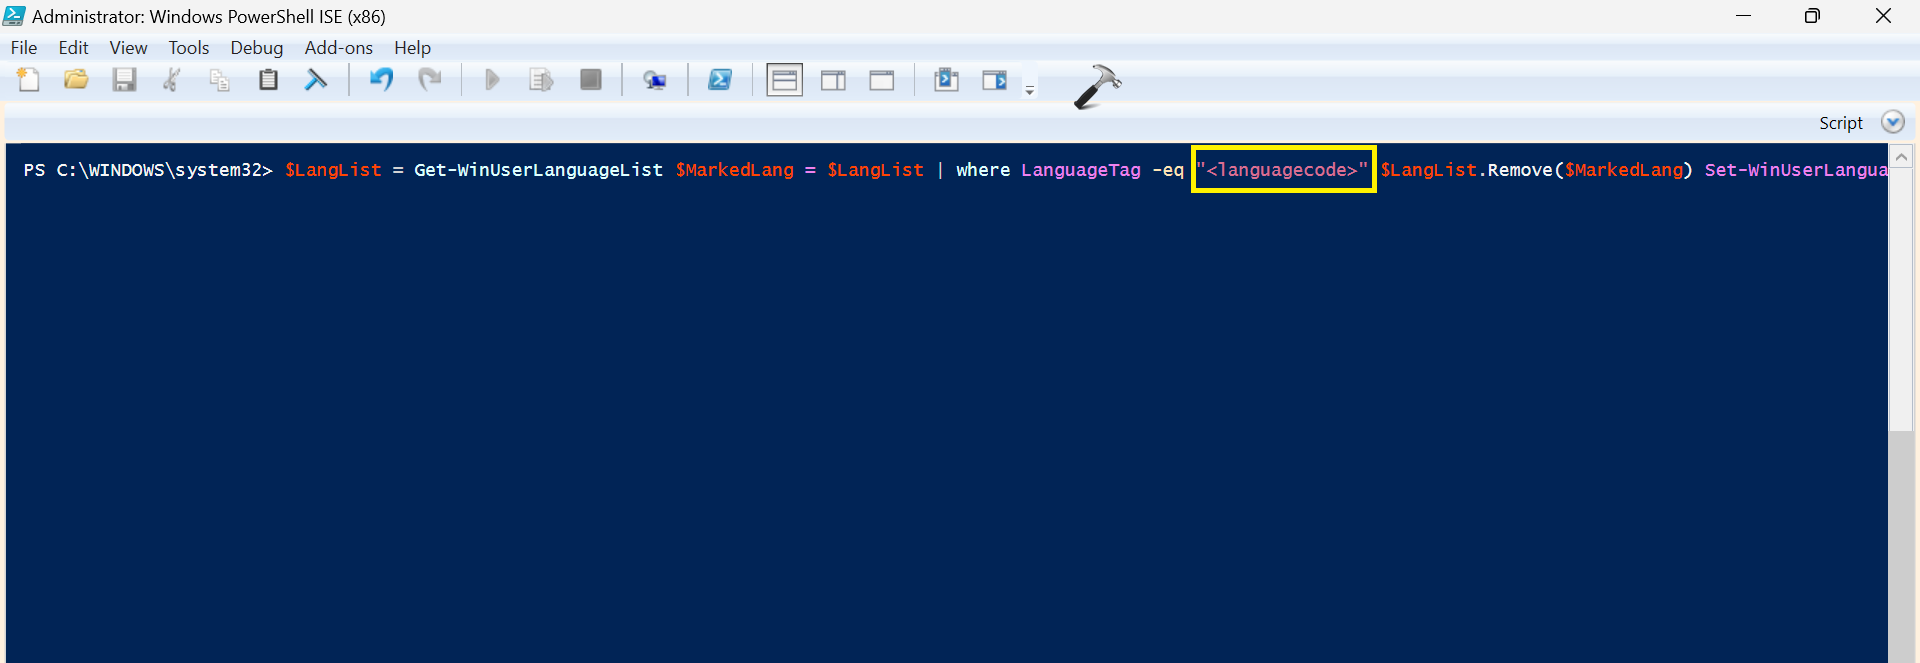1920x663 pixels.
Task: Click the PS C:\WINDOWS\system32> prompt
Action: coord(148,170)
